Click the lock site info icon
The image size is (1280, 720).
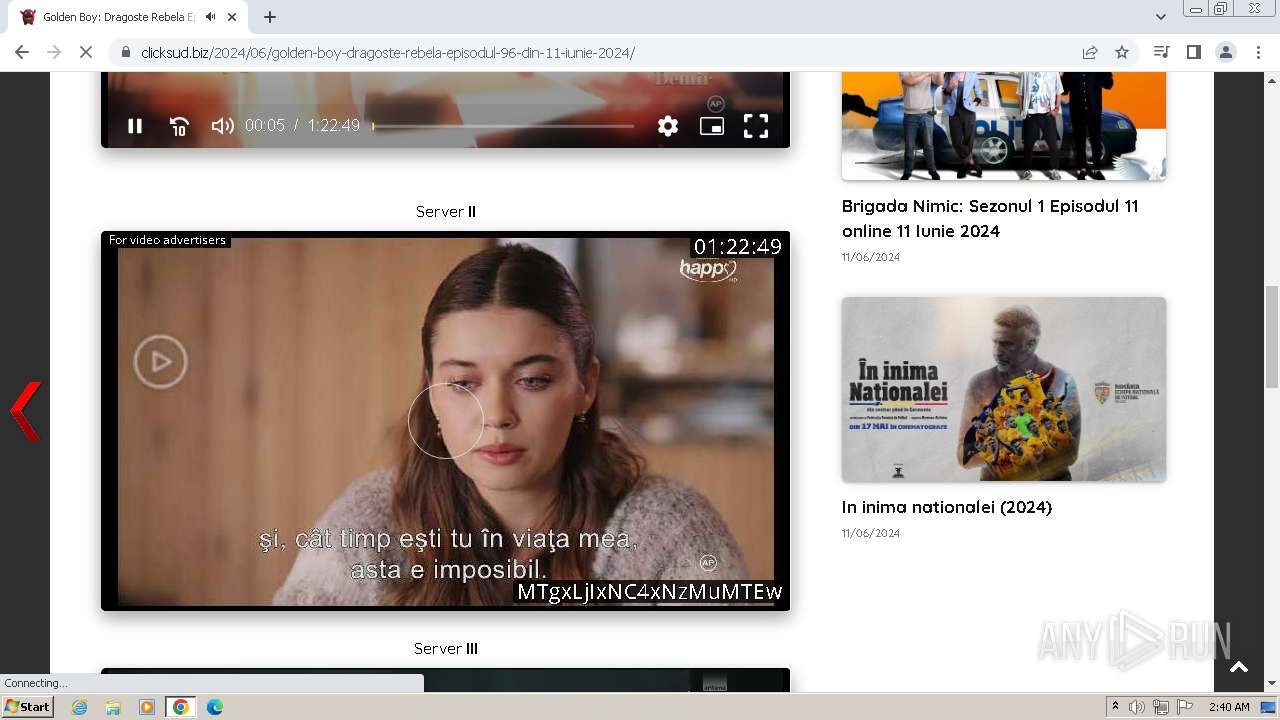pyautogui.click(x=126, y=52)
